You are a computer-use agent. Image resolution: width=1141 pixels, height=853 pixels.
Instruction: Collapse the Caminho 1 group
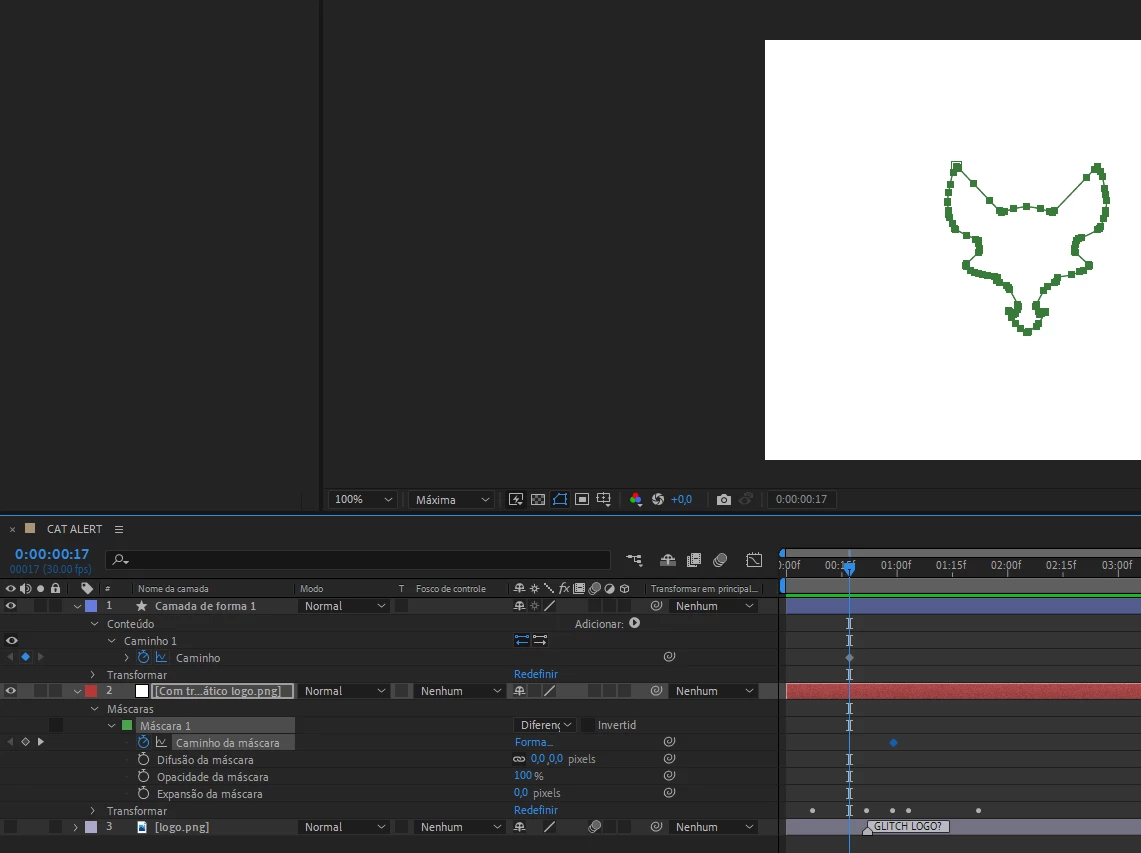point(111,640)
